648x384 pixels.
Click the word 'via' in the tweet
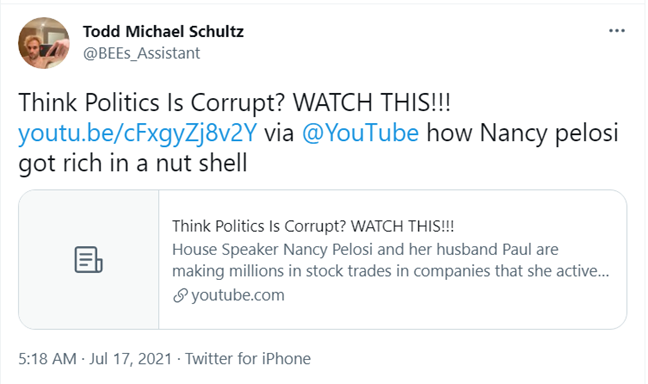click(x=279, y=133)
